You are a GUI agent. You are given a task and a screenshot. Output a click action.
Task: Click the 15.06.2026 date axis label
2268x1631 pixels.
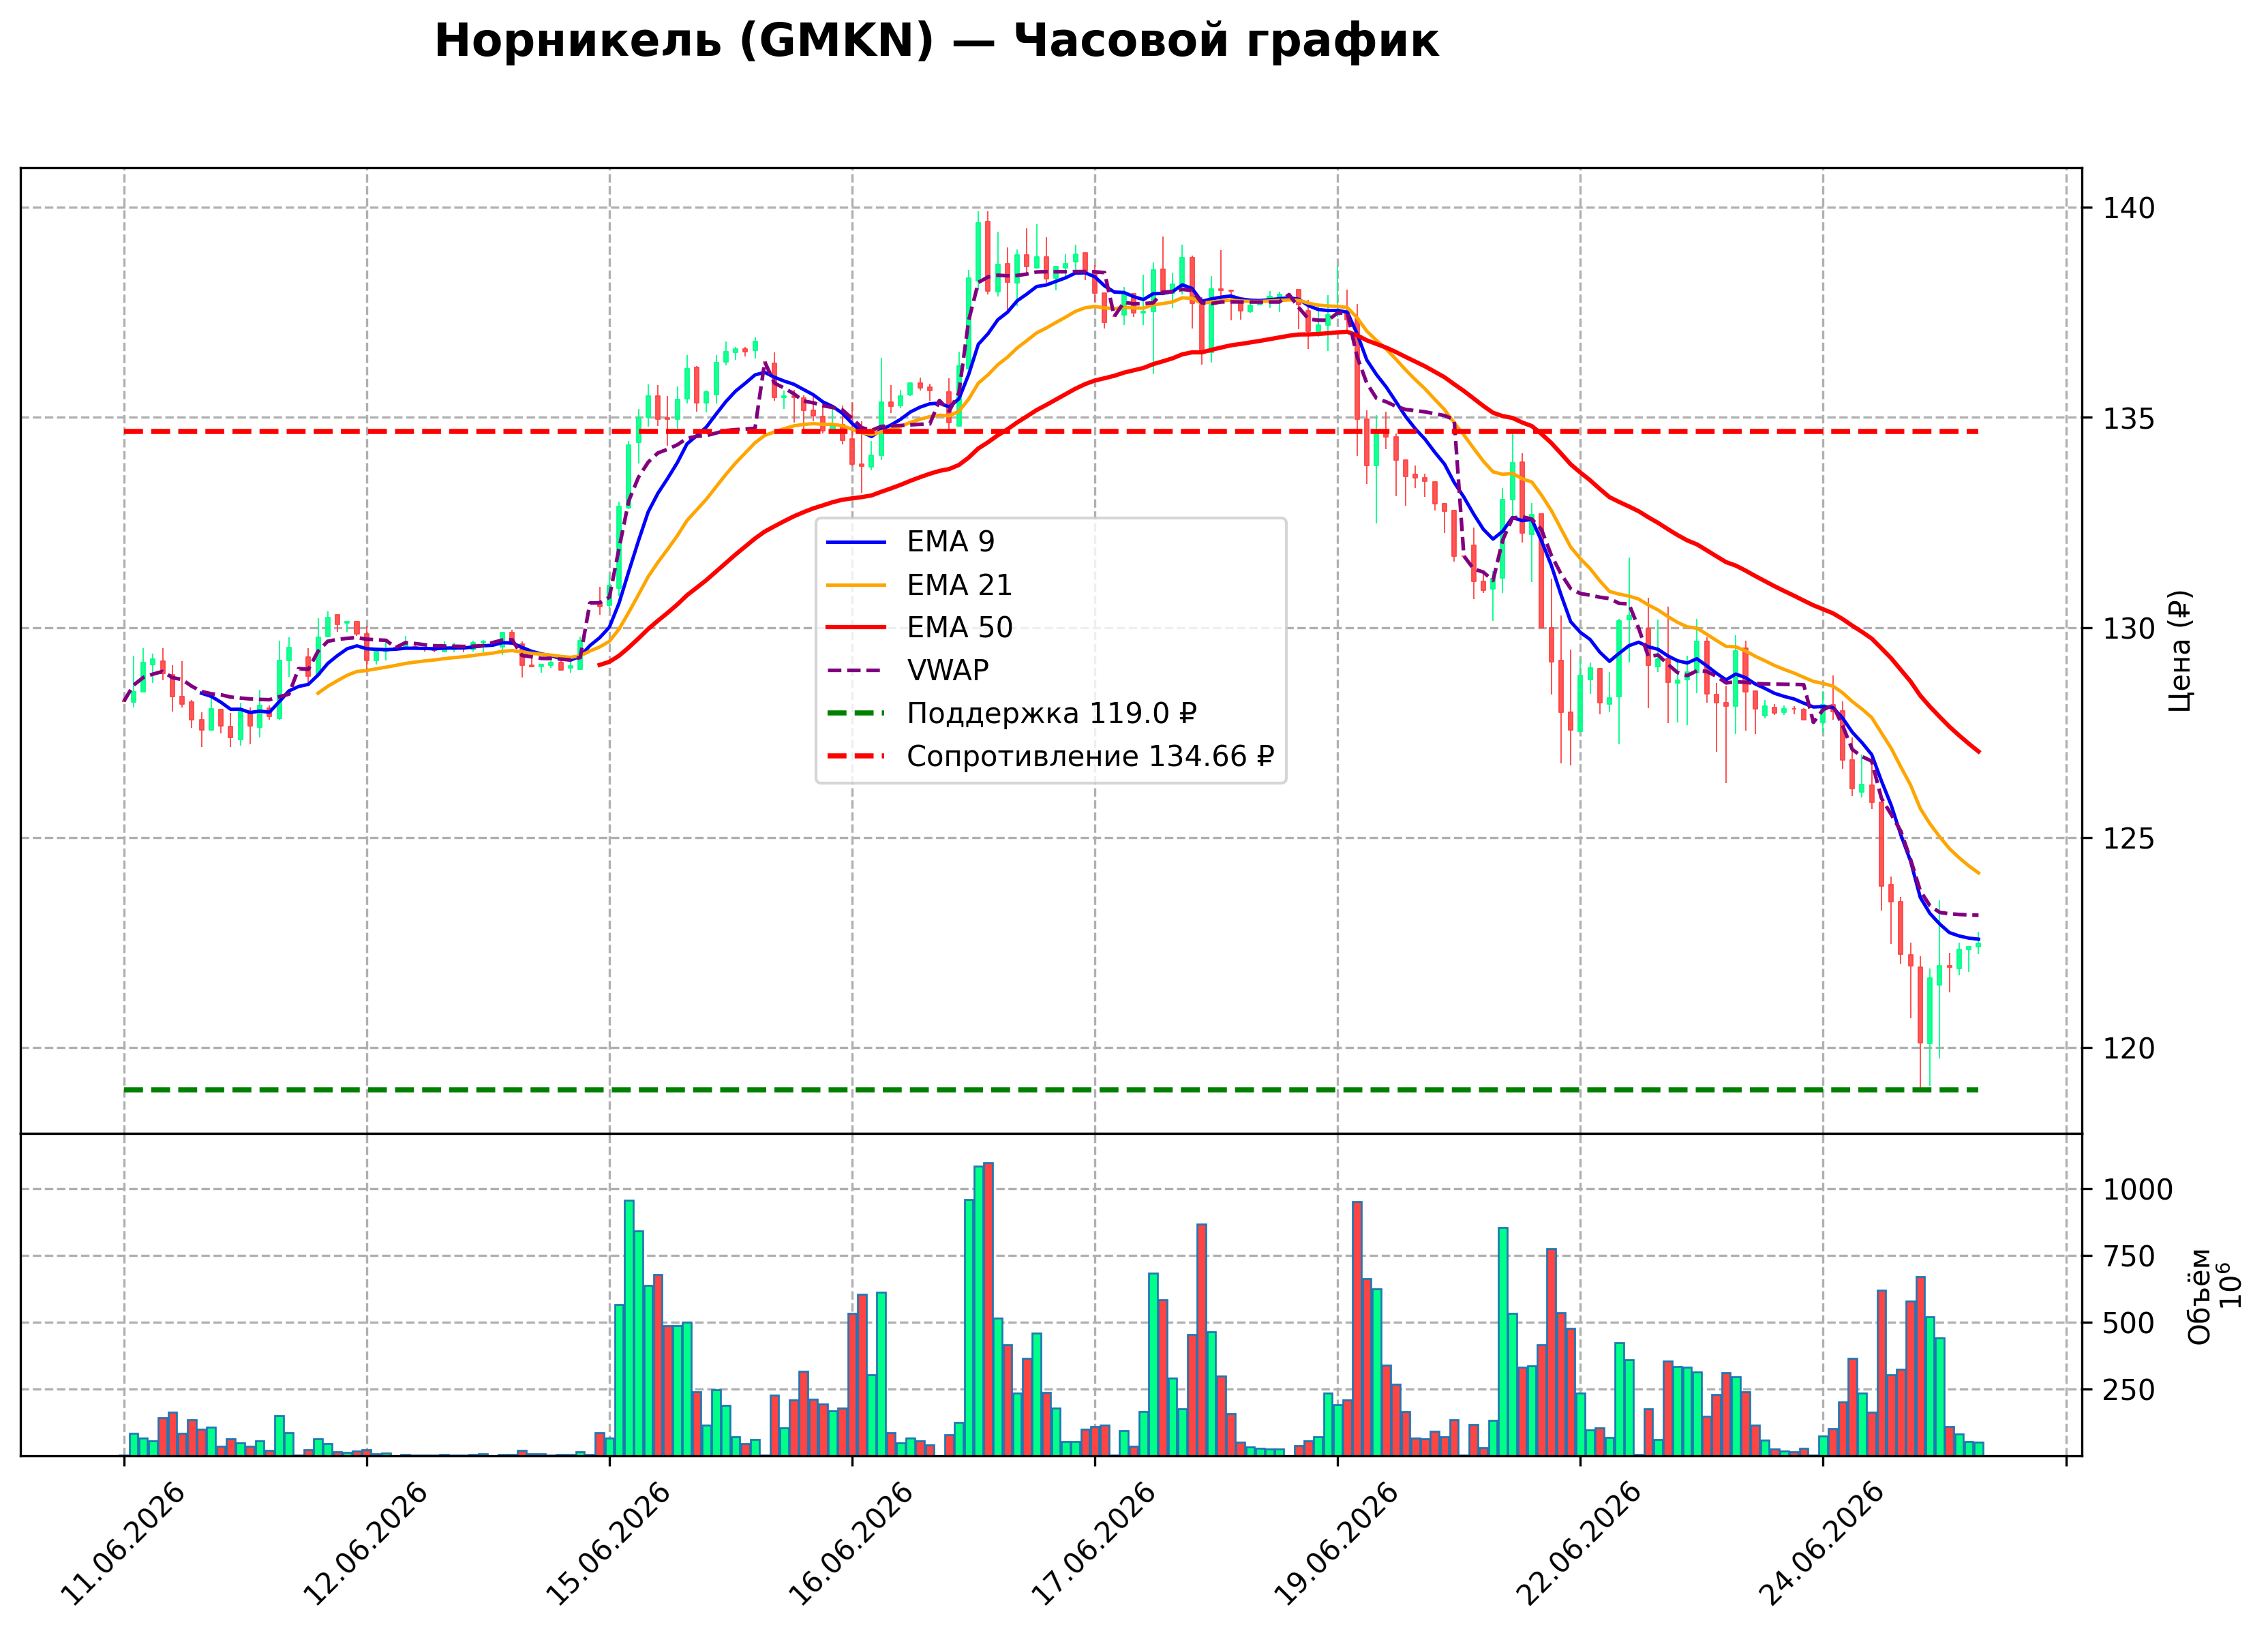[607, 1544]
